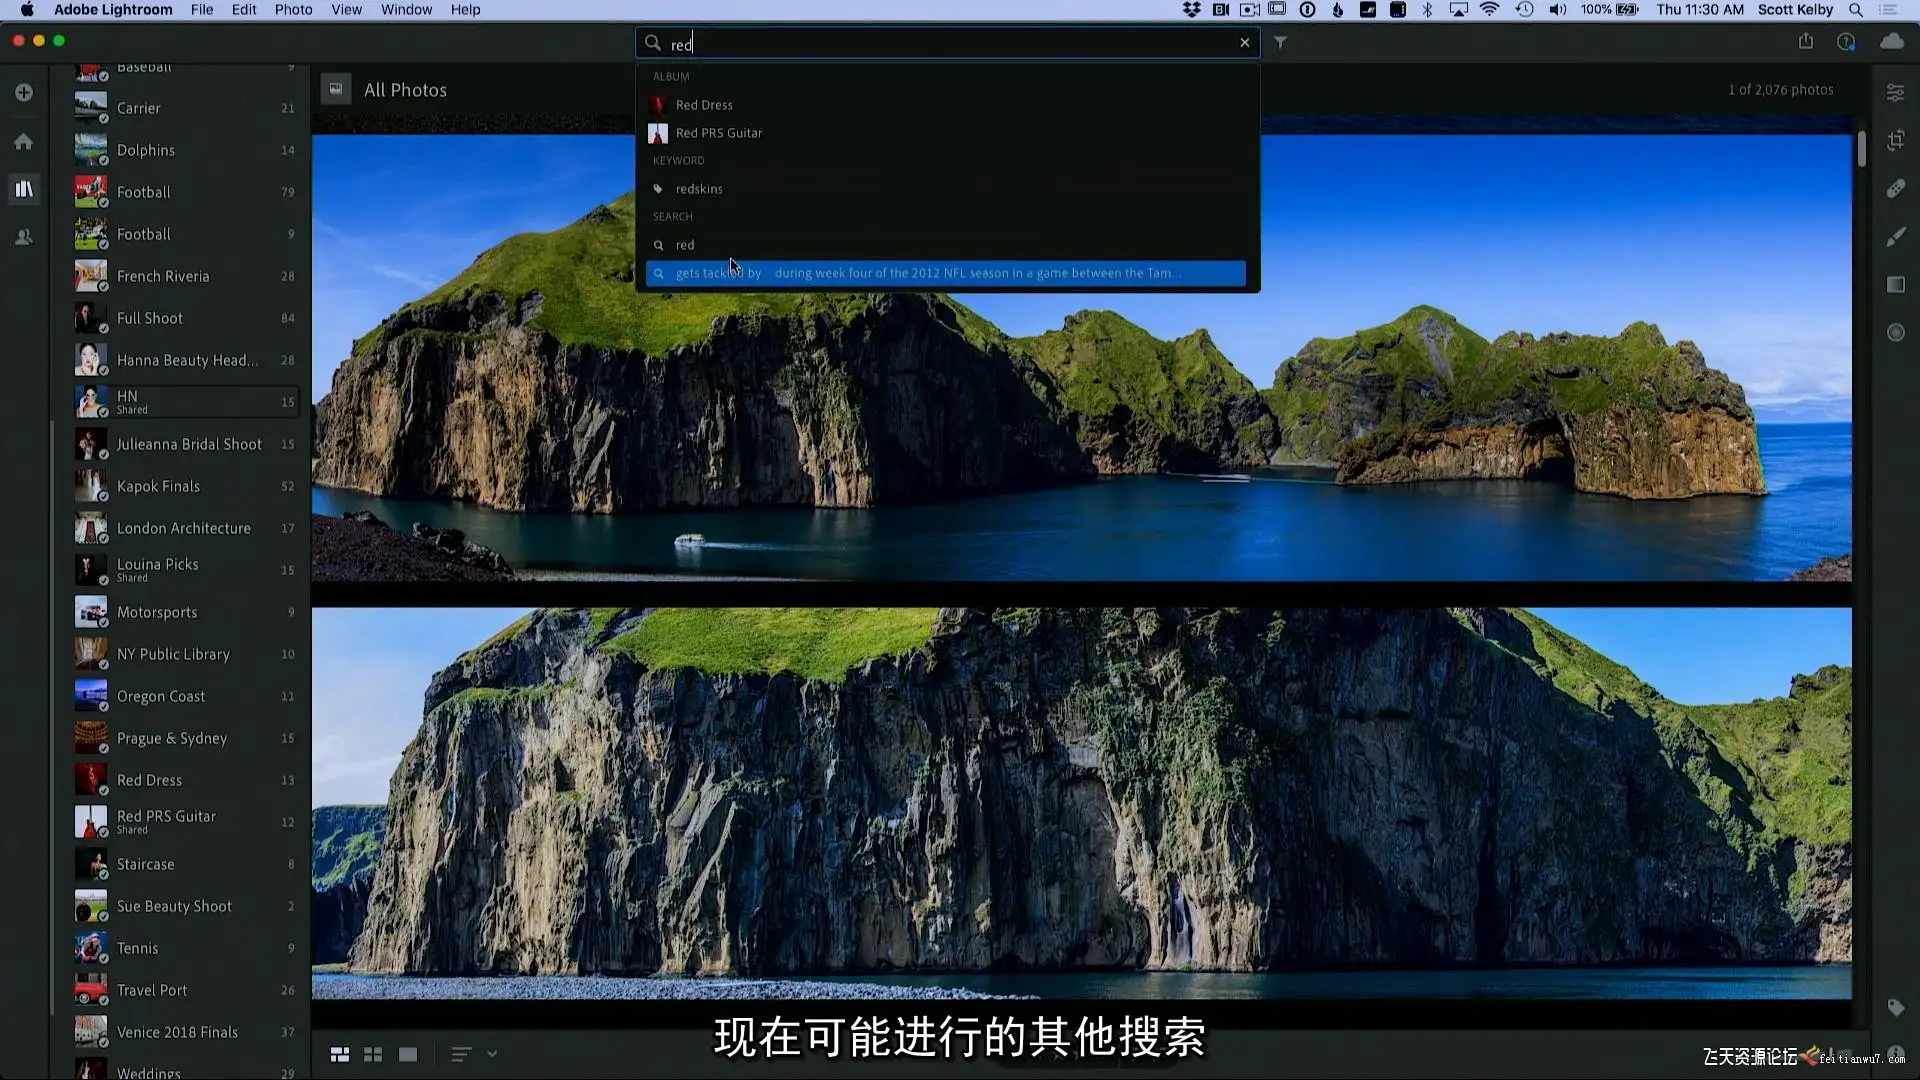Screen dimensions: 1920x1080
Task: Click the photo grid vertical scrollbar
Action: click(x=1861, y=148)
